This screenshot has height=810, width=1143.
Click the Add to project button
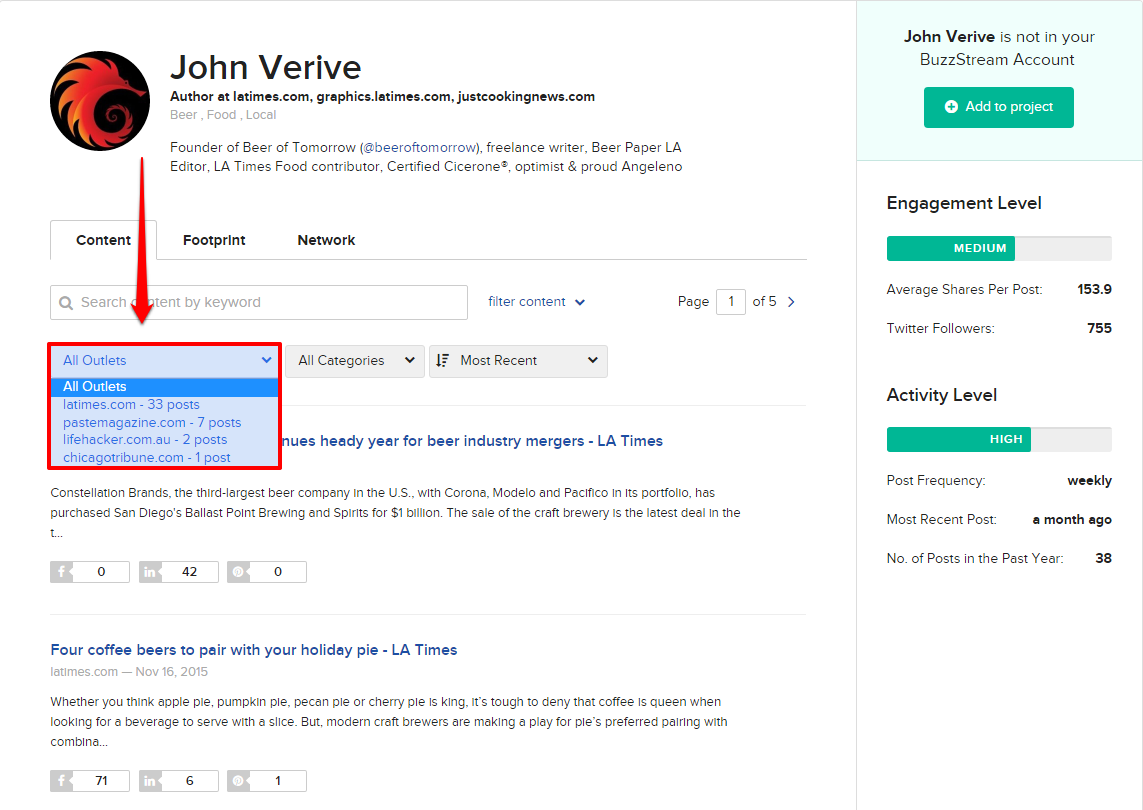pos(998,107)
